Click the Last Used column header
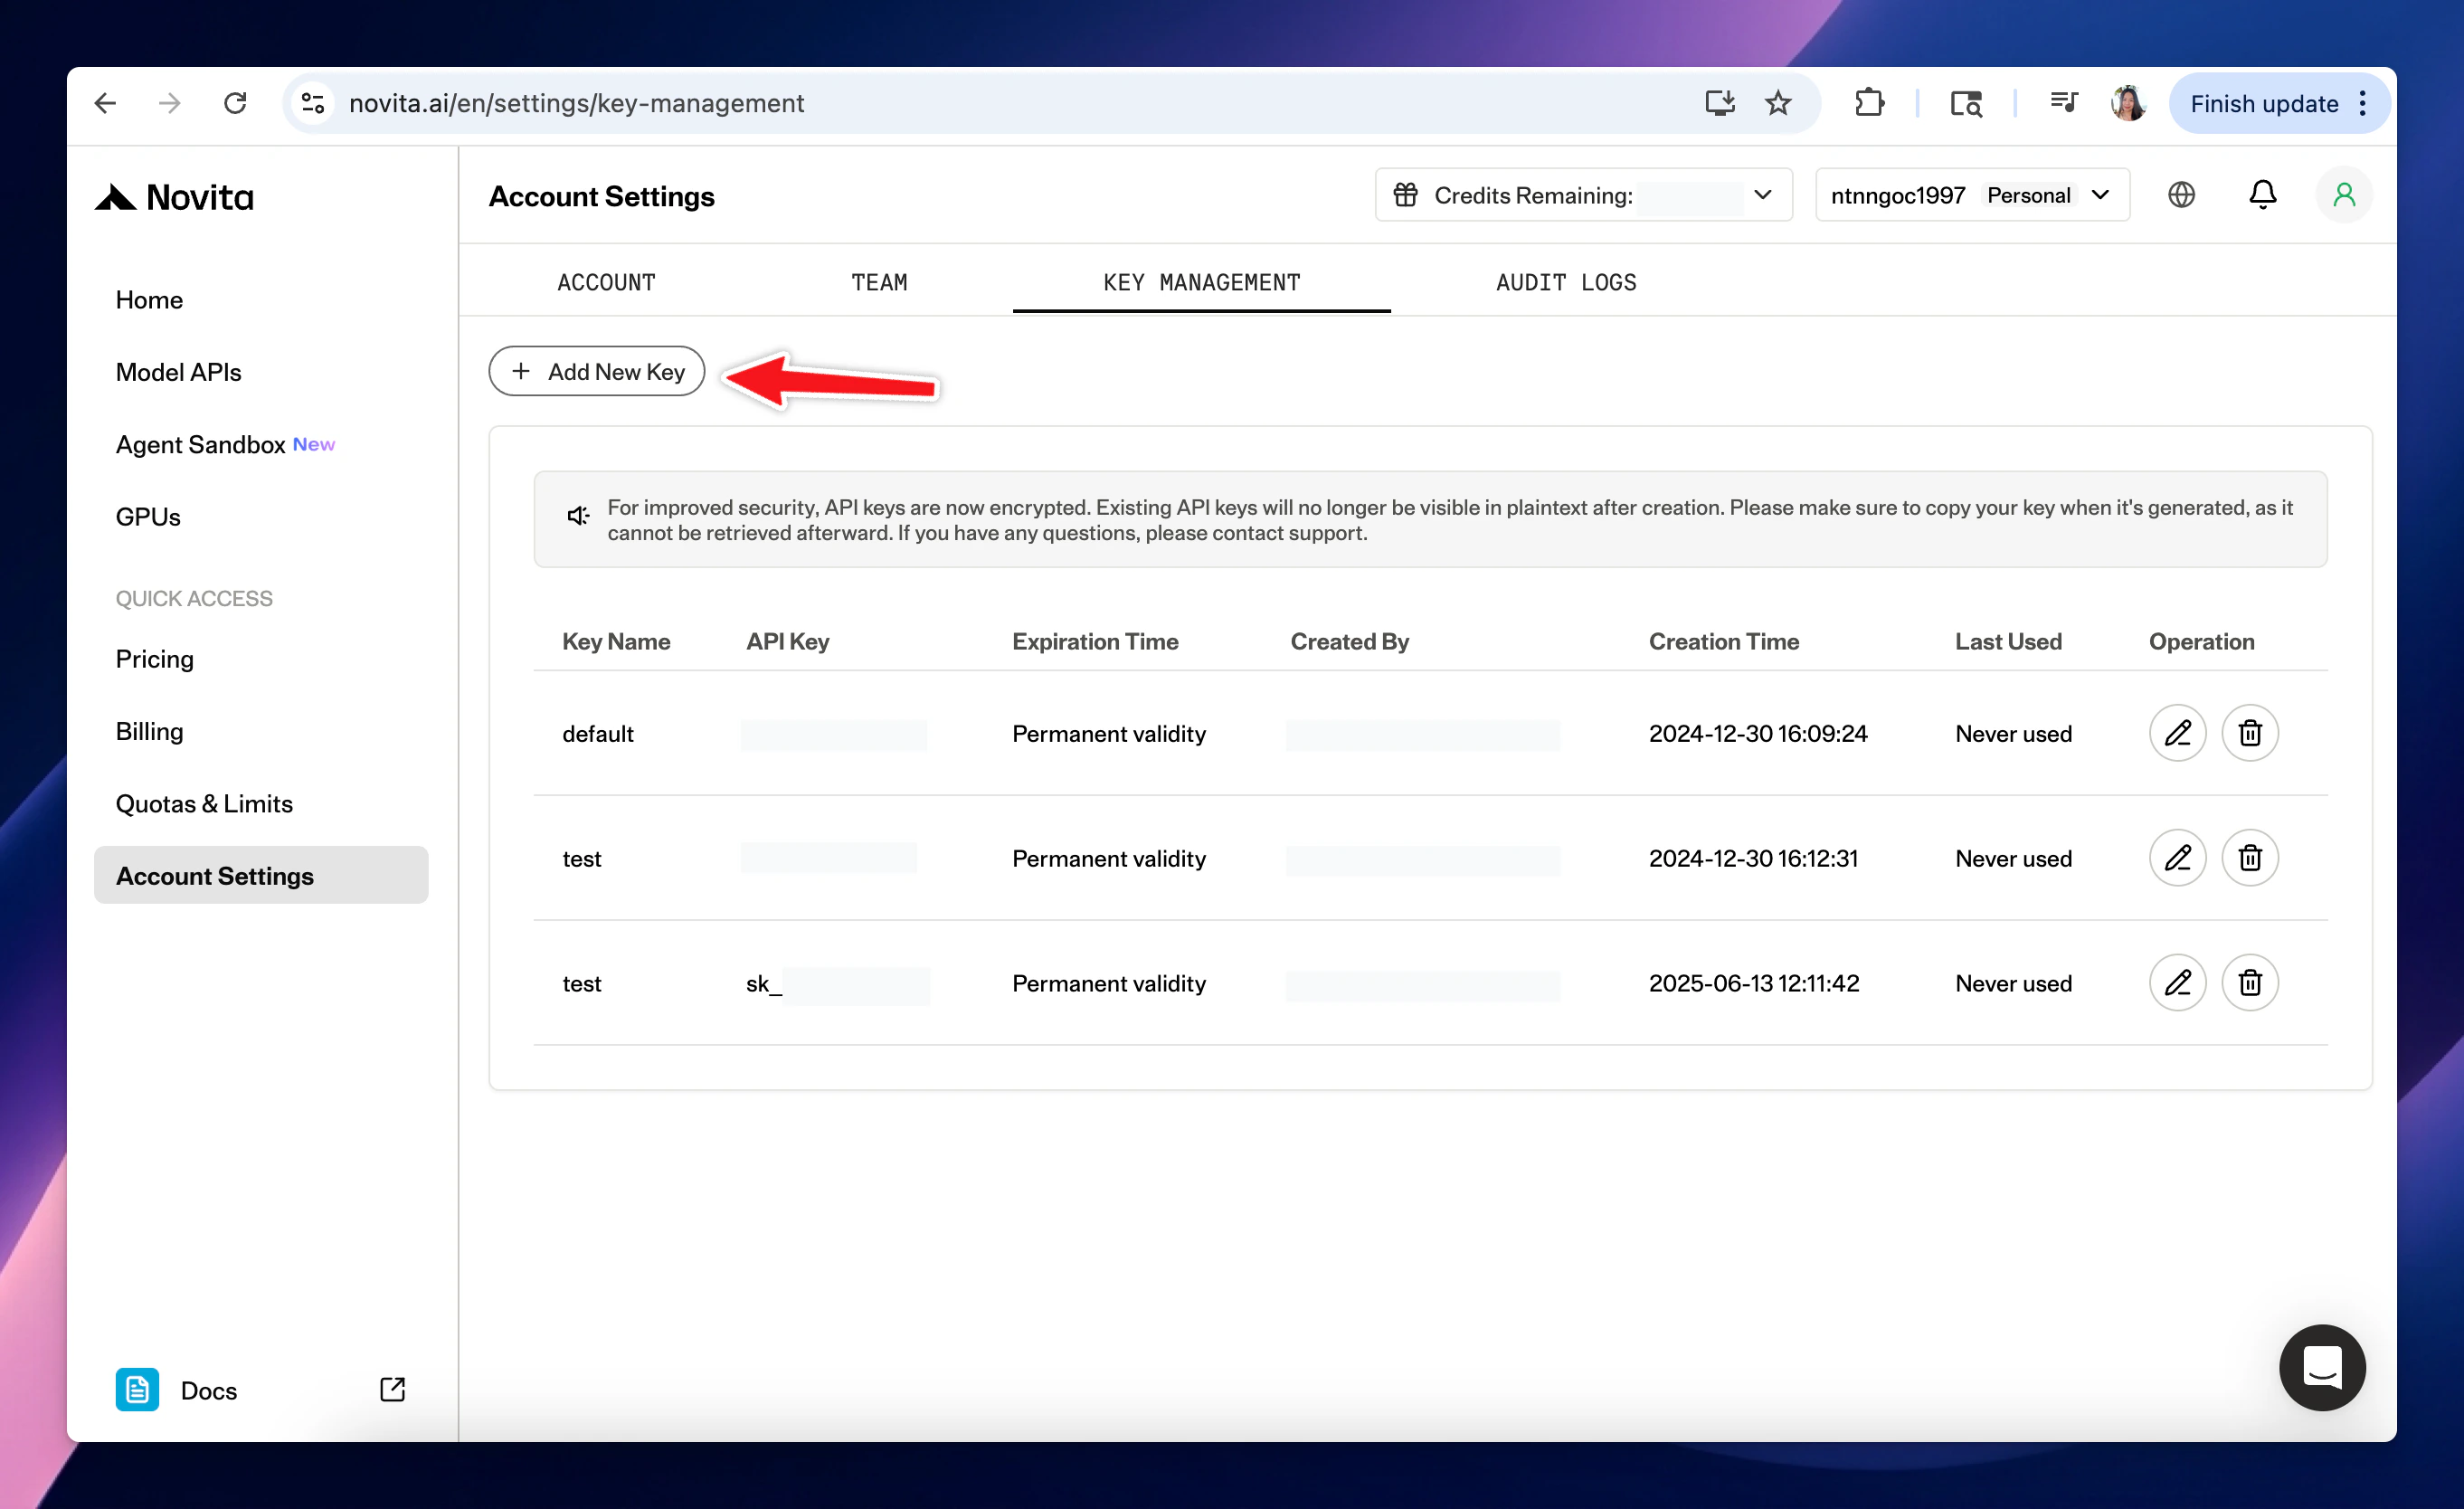The image size is (2464, 1509). 2008,642
